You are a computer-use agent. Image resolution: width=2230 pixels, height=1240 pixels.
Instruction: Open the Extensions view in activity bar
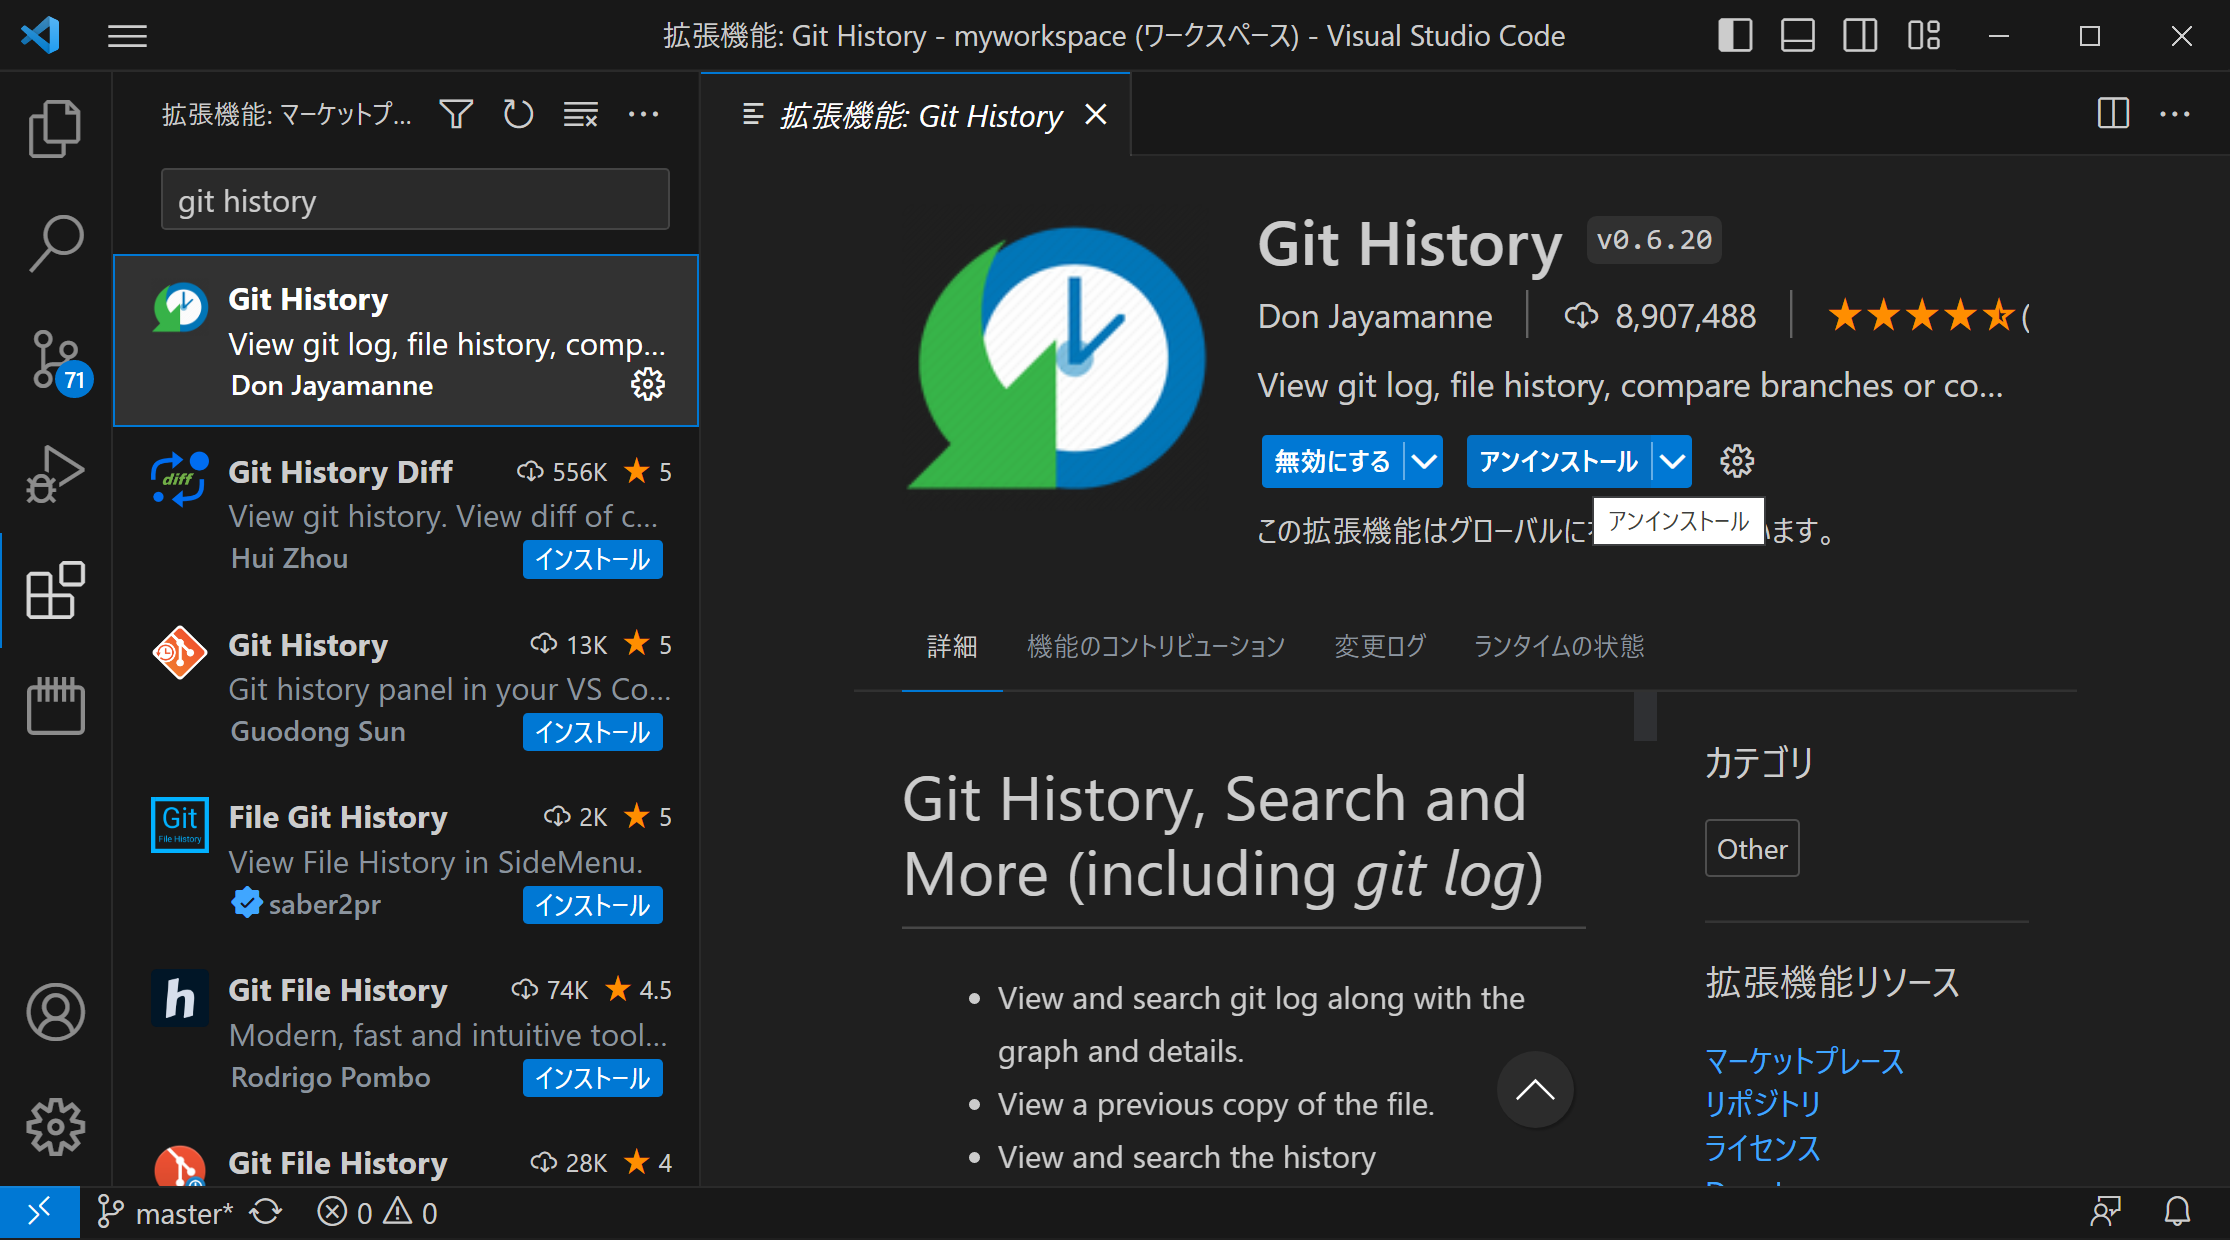[55, 591]
